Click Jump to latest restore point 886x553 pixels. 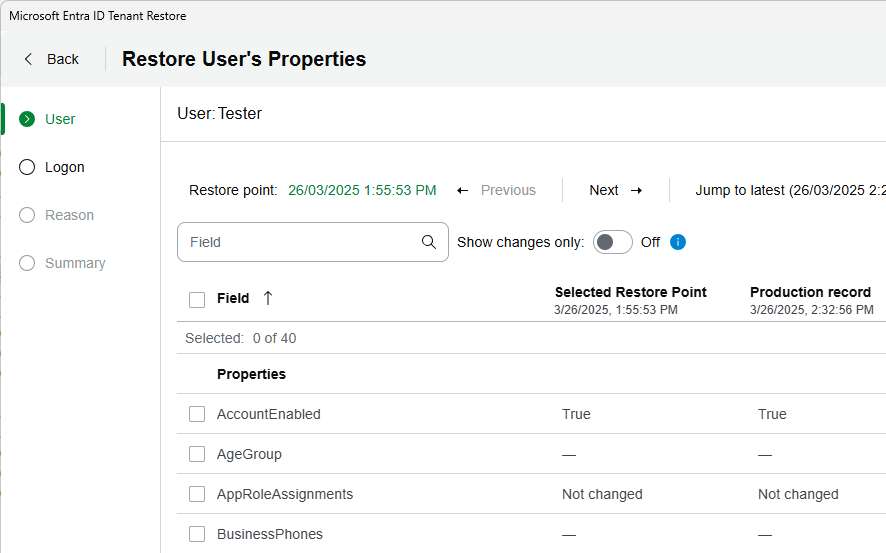(790, 190)
